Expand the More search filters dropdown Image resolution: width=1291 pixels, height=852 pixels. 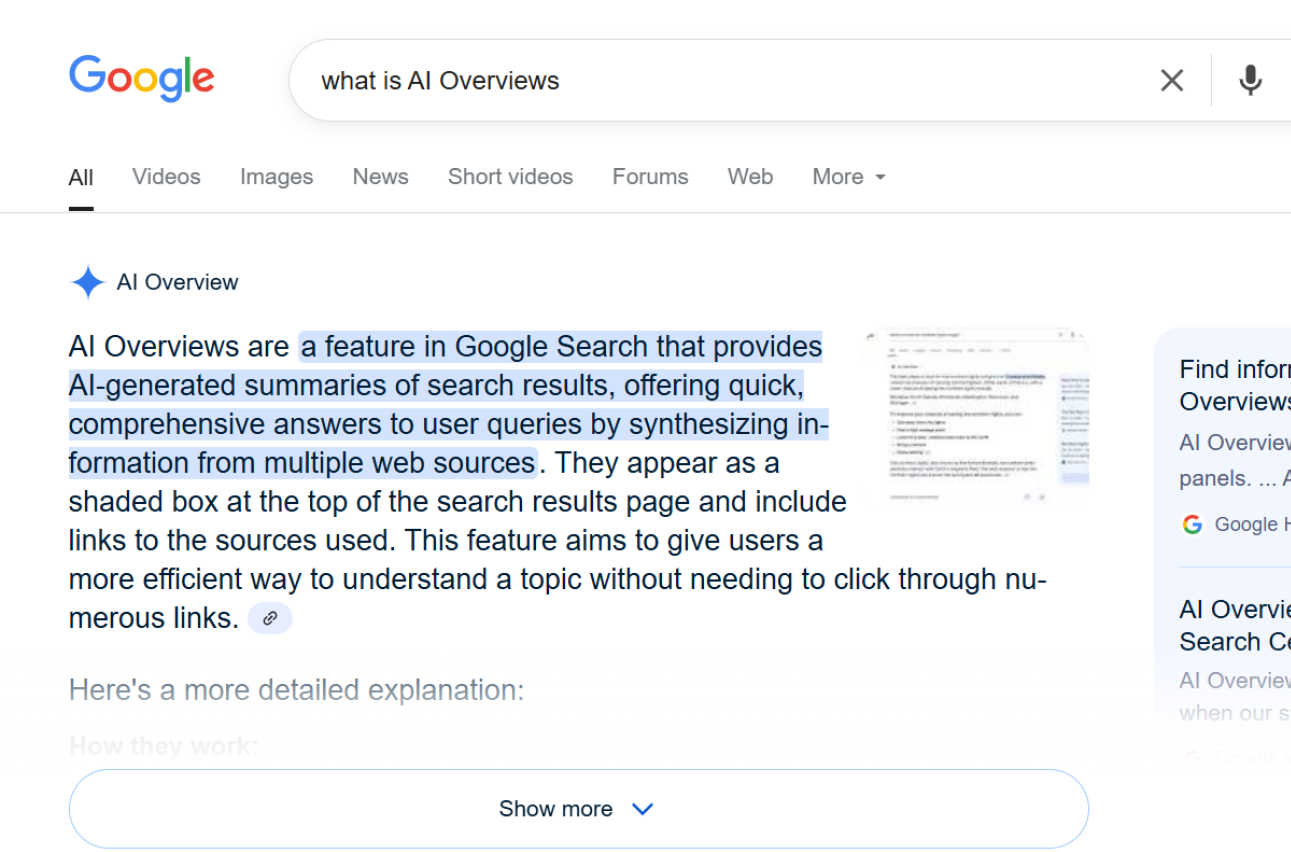tap(848, 177)
